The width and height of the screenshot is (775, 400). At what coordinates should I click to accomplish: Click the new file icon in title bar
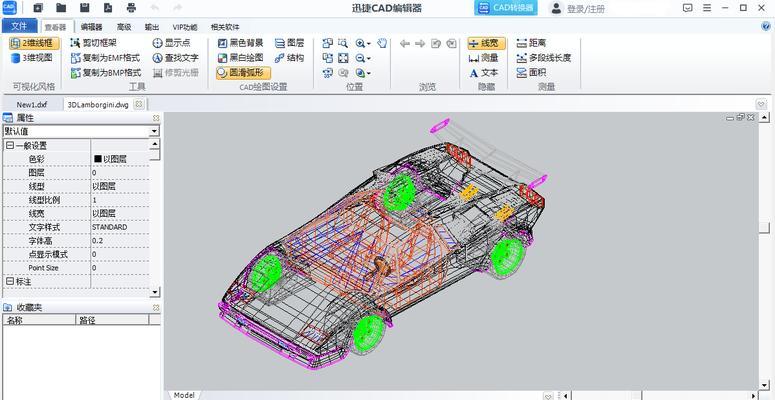point(38,8)
